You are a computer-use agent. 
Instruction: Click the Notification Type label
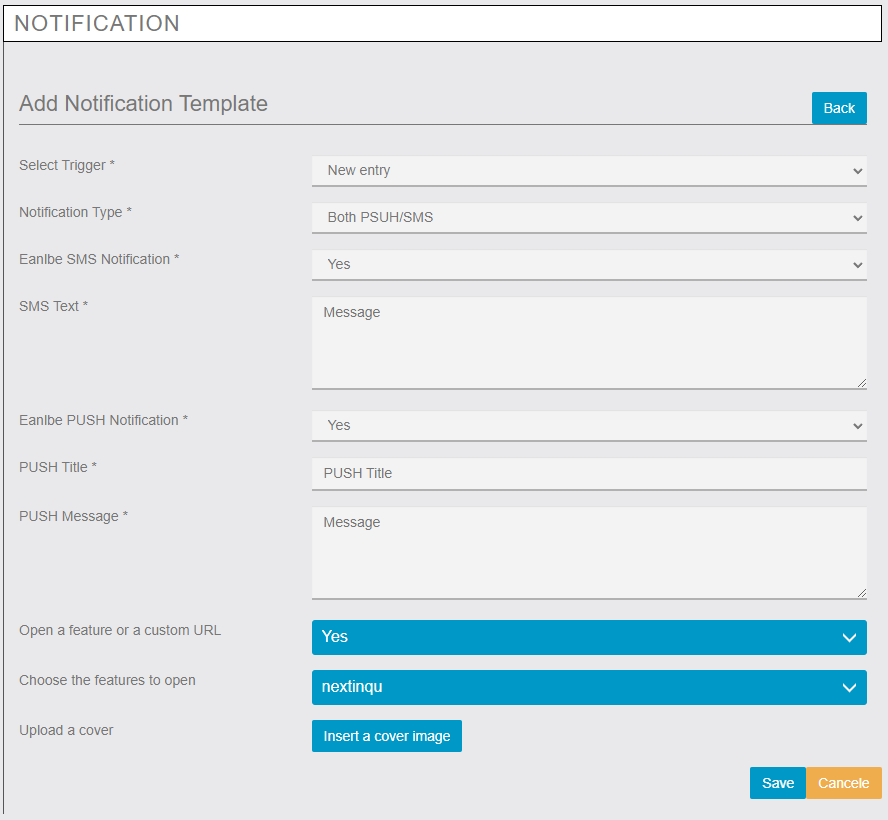[75, 212]
